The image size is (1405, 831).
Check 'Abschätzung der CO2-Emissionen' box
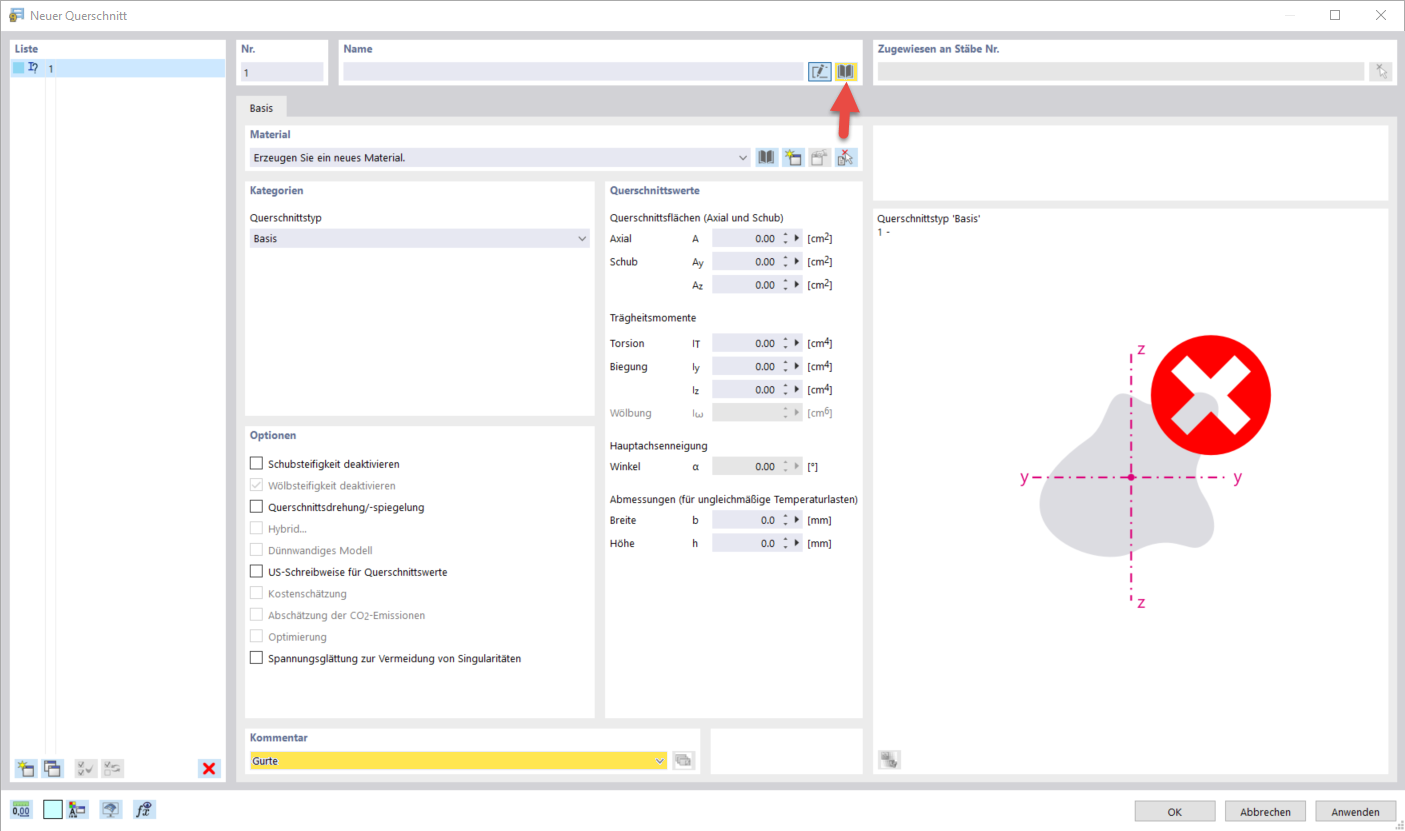(257, 615)
